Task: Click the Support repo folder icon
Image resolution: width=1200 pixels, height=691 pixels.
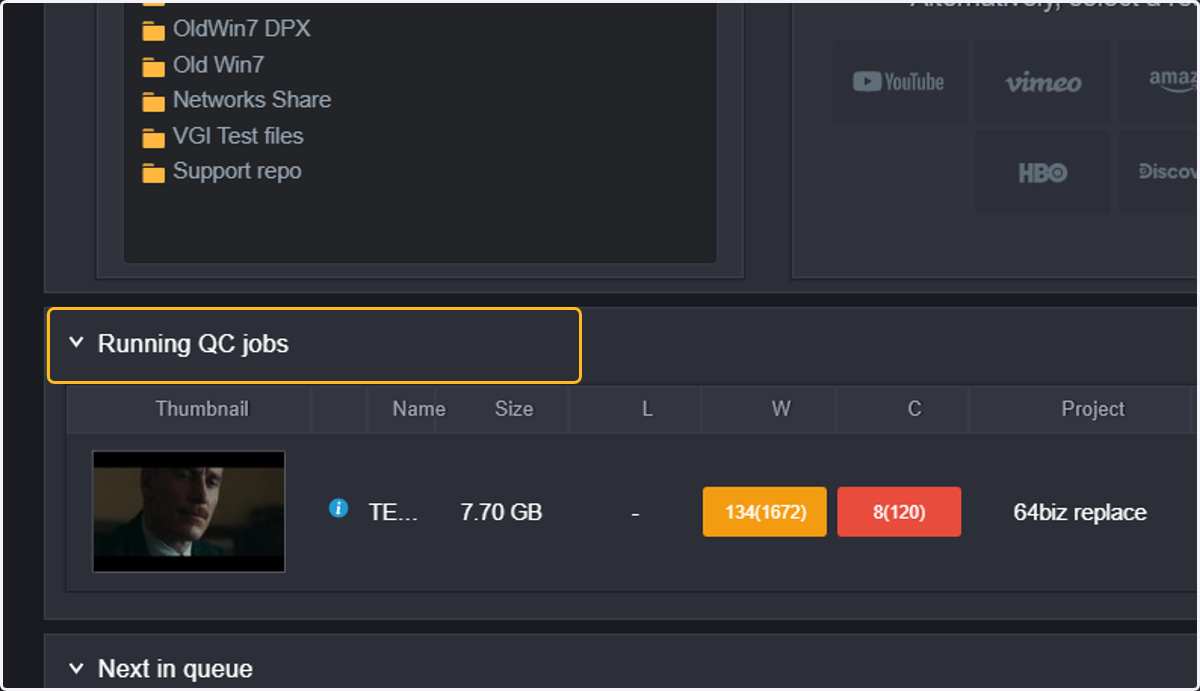Action: (153, 174)
